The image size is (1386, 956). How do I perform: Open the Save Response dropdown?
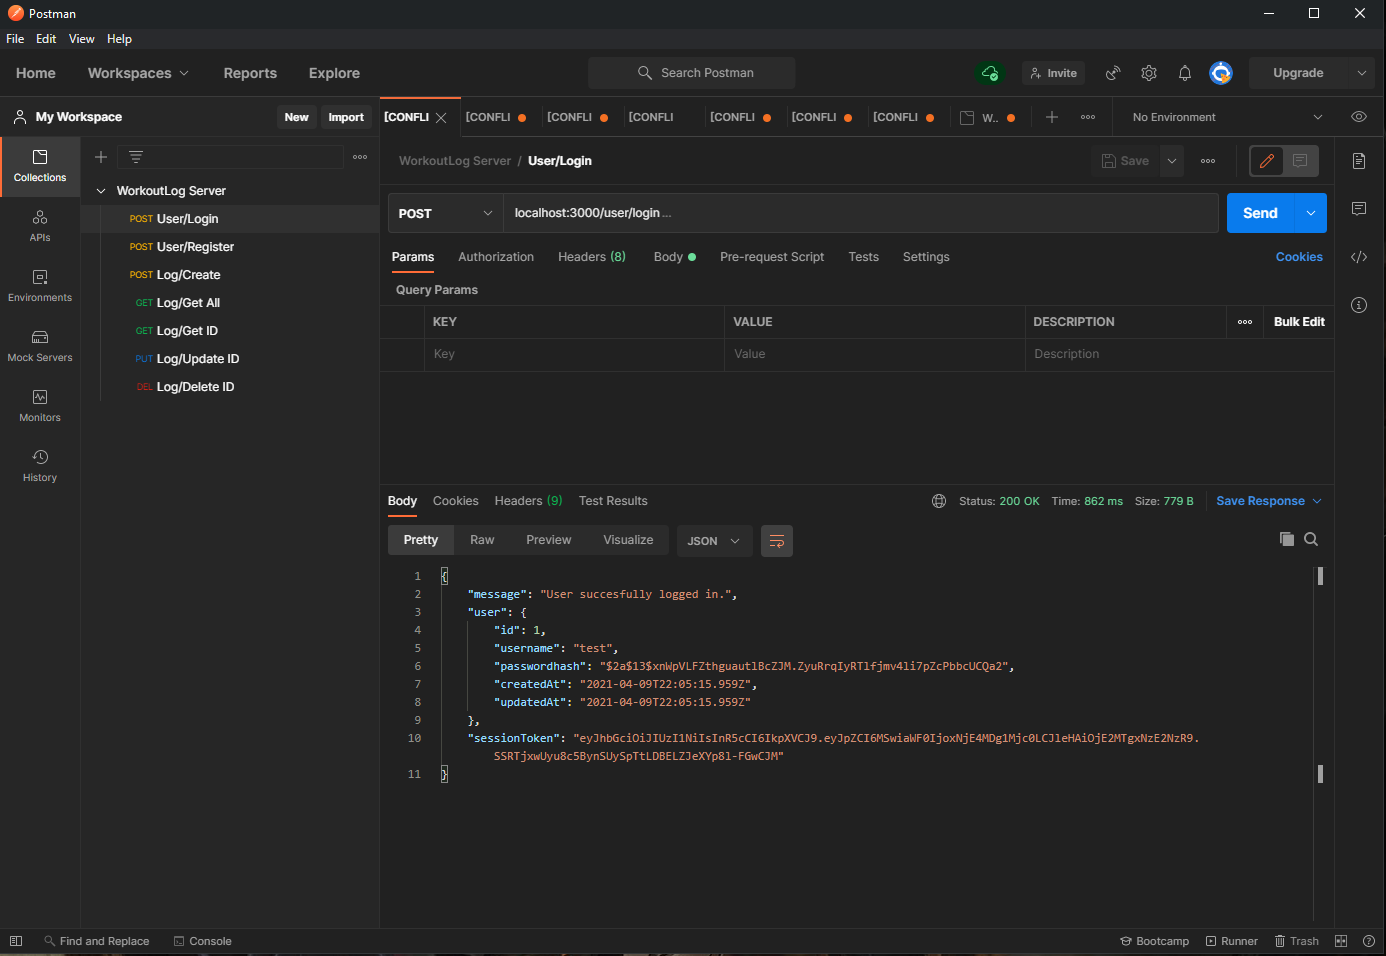click(1268, 501)
